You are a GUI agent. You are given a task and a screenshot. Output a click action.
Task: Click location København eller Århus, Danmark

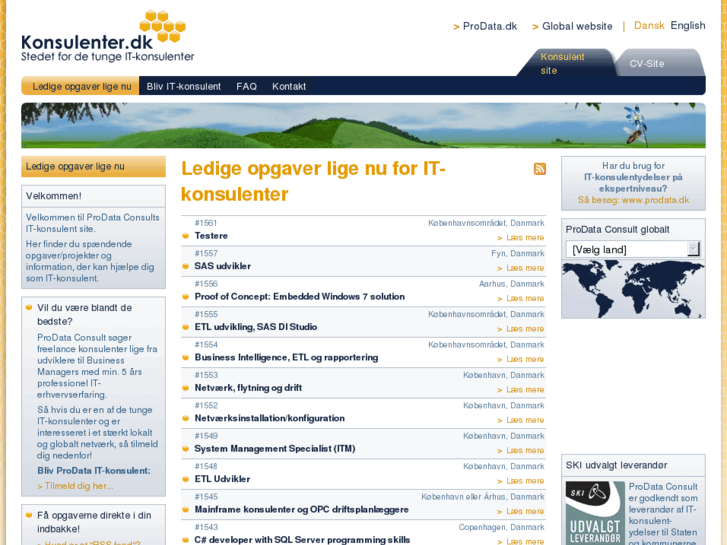tap(483, 497)
